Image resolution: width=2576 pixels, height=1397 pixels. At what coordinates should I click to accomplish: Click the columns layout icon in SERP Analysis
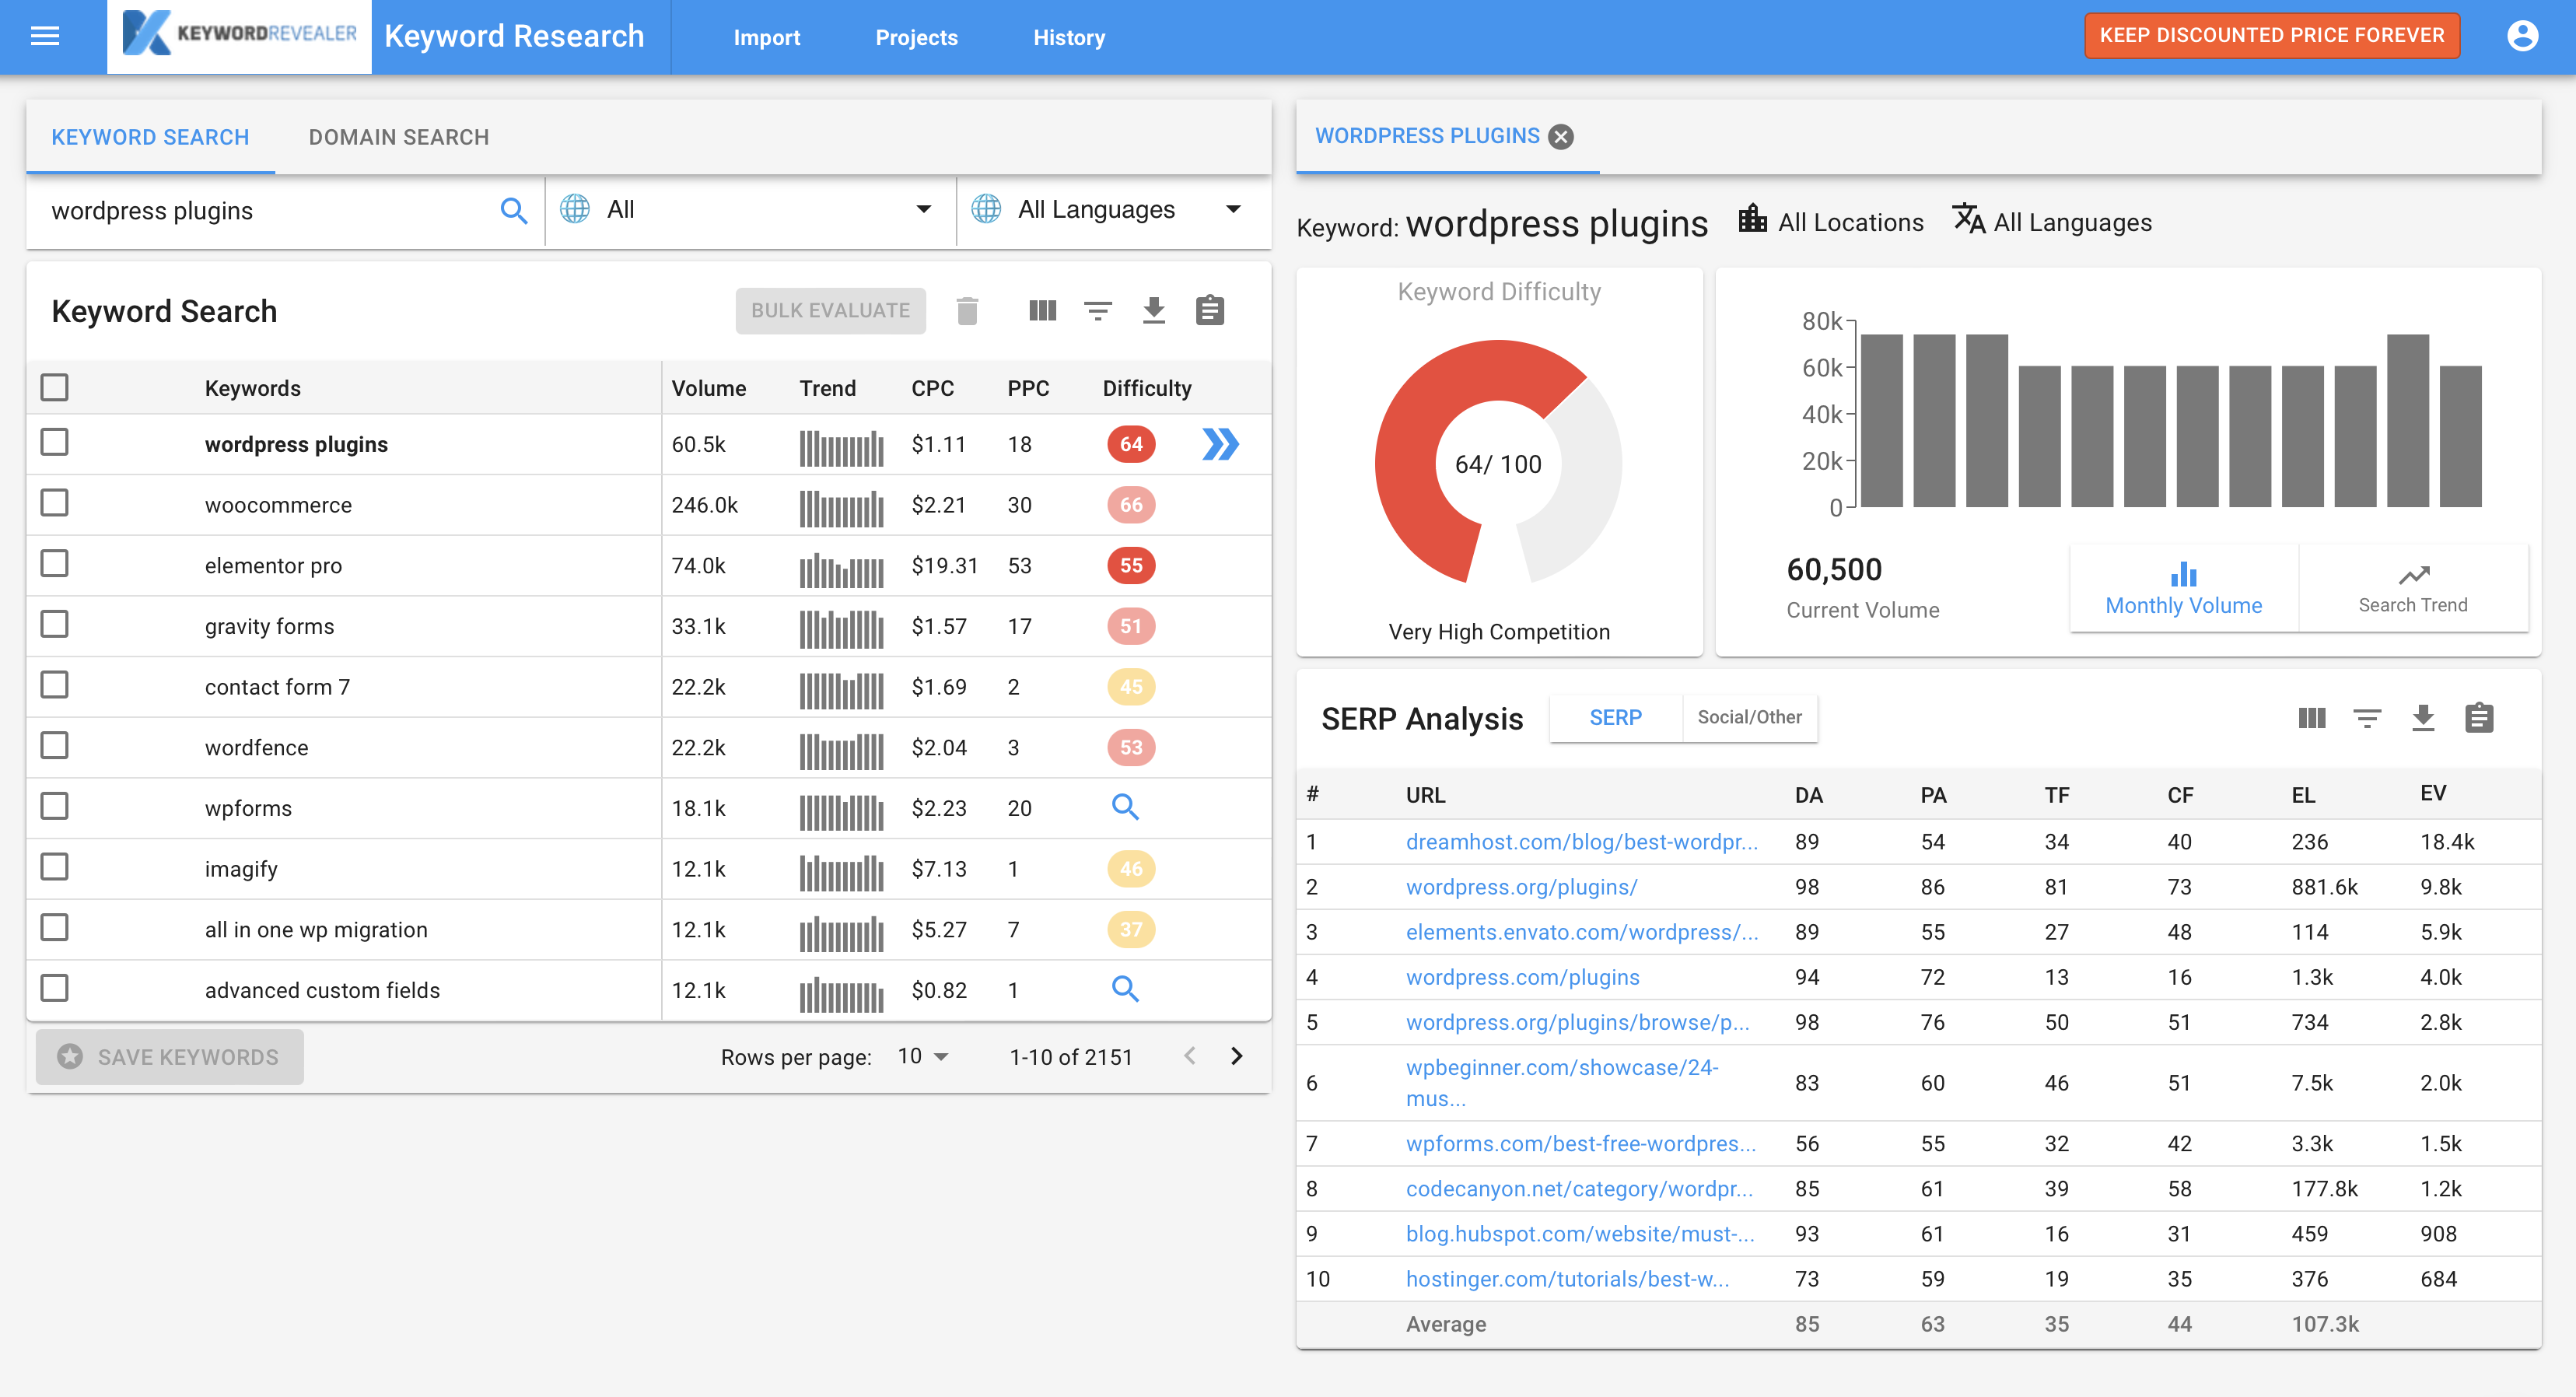(x=2312, y=717)
